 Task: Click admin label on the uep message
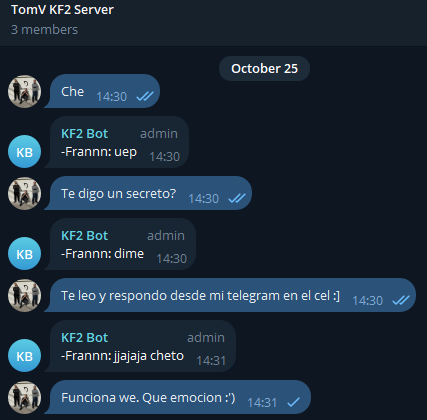pos(159,134)
